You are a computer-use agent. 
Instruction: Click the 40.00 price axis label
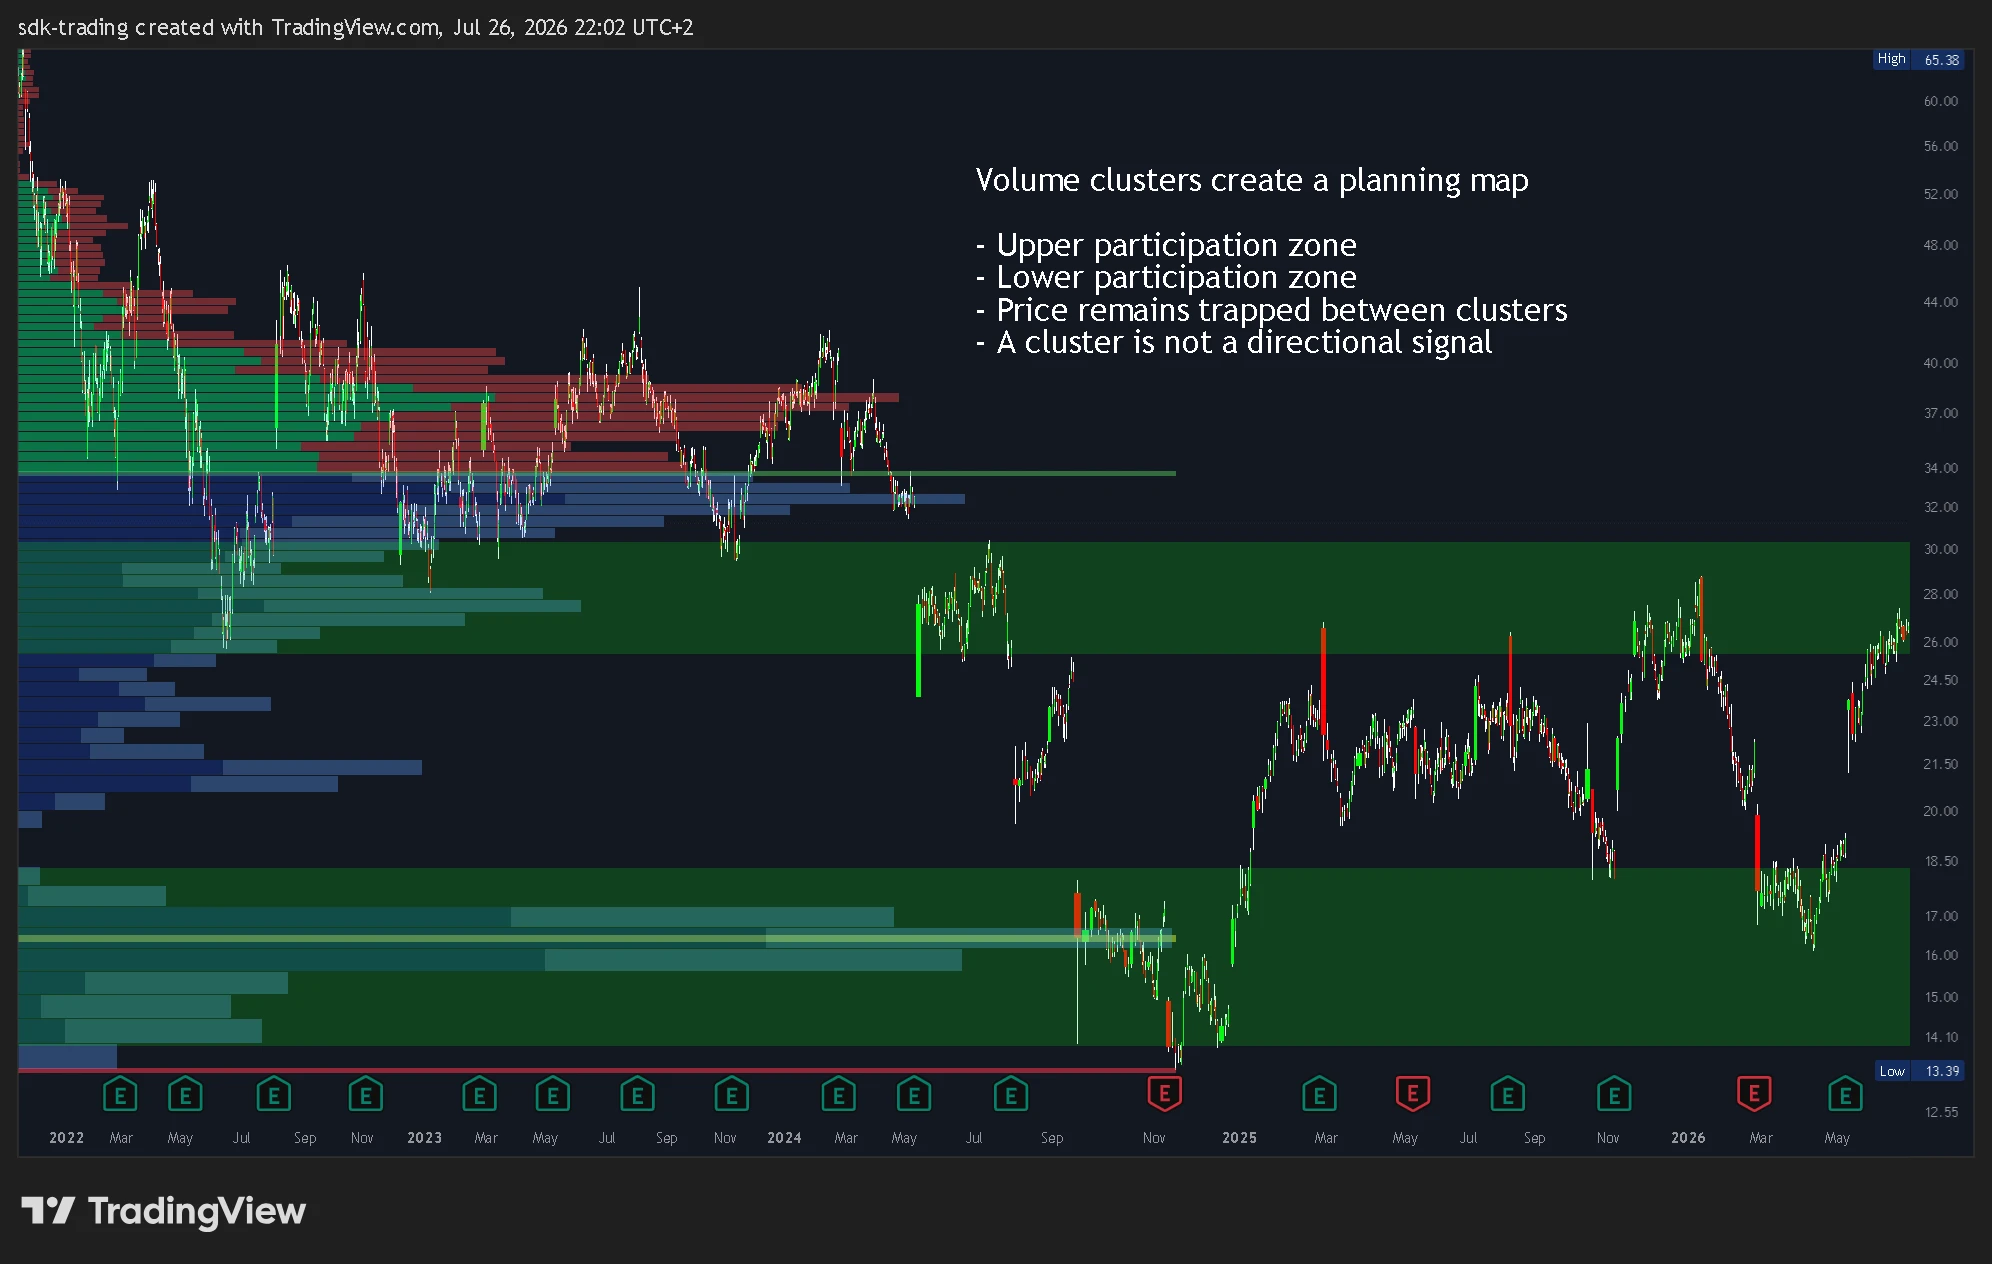[1940, 363]
